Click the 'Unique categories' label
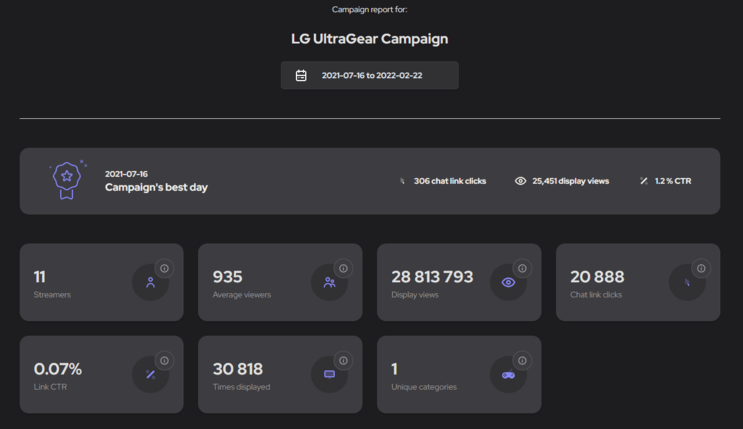Screen dimensions: 743x429 point(424,387)
